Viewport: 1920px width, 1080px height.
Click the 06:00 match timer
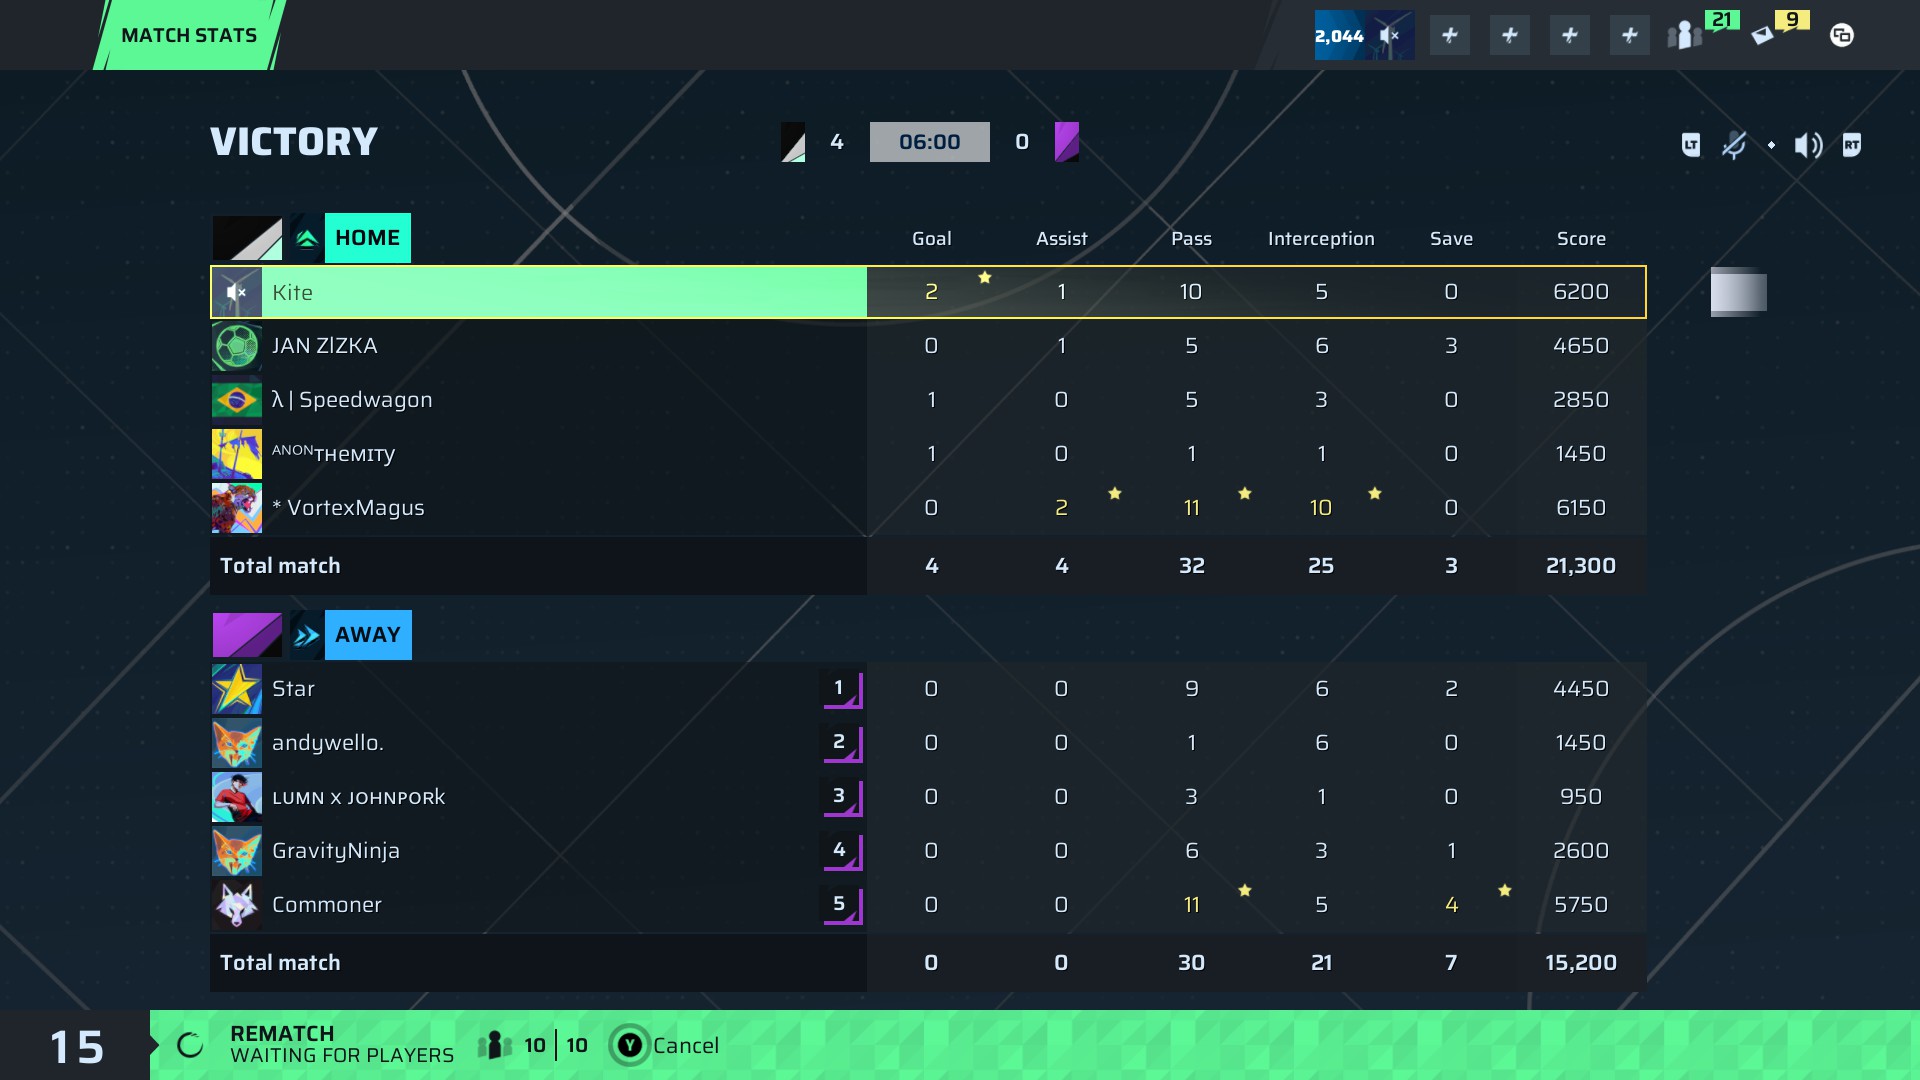tap(930, 142)
